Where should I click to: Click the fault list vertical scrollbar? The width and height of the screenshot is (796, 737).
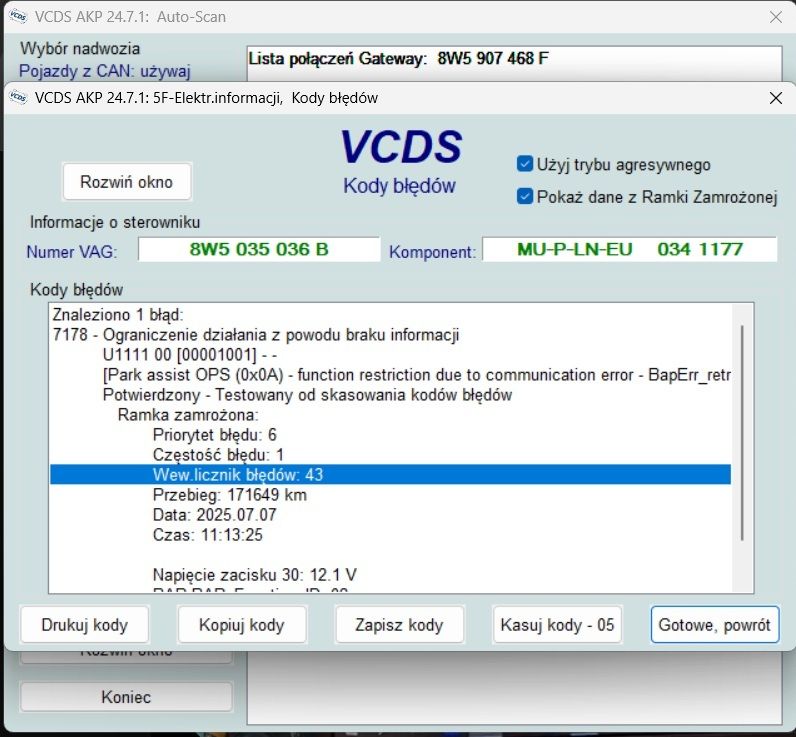(742, 432)
